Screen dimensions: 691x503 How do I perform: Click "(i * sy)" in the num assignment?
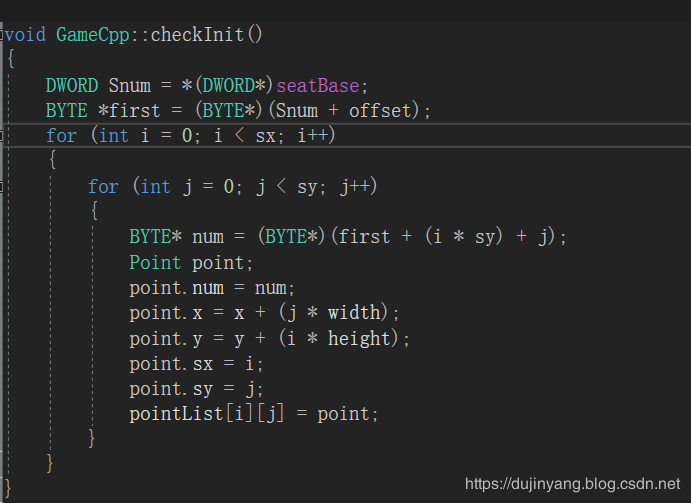point(464,237)
